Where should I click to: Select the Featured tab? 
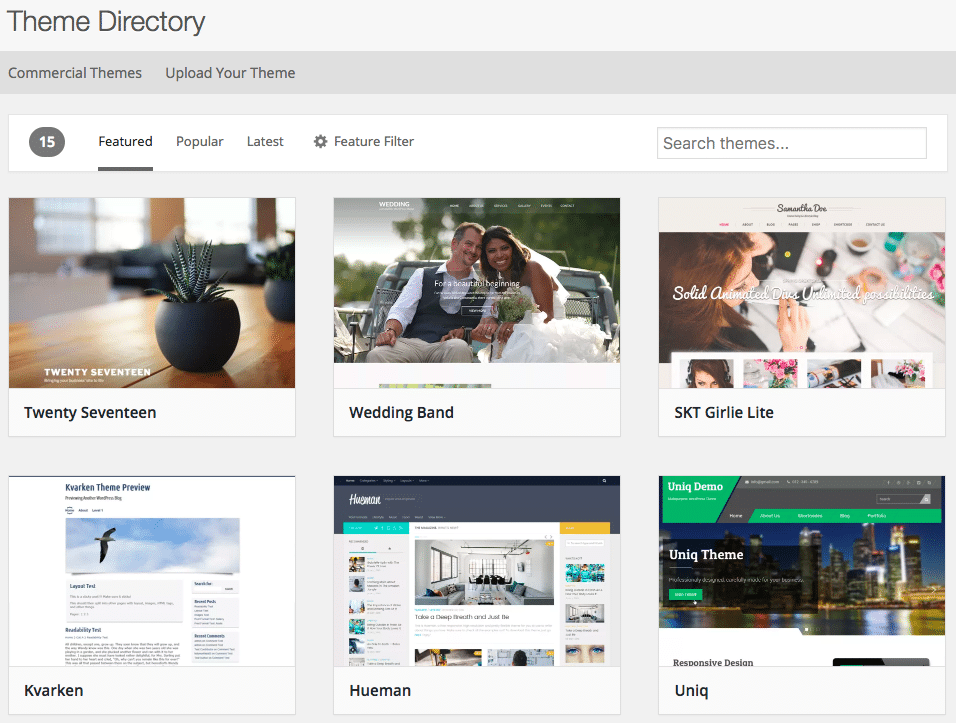(x=125, y=141)
